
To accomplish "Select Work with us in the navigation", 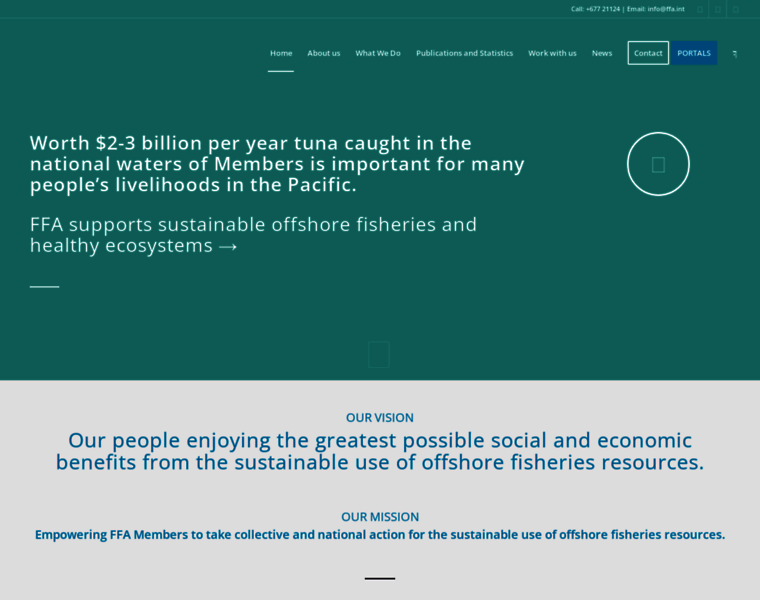I will 553,53.
